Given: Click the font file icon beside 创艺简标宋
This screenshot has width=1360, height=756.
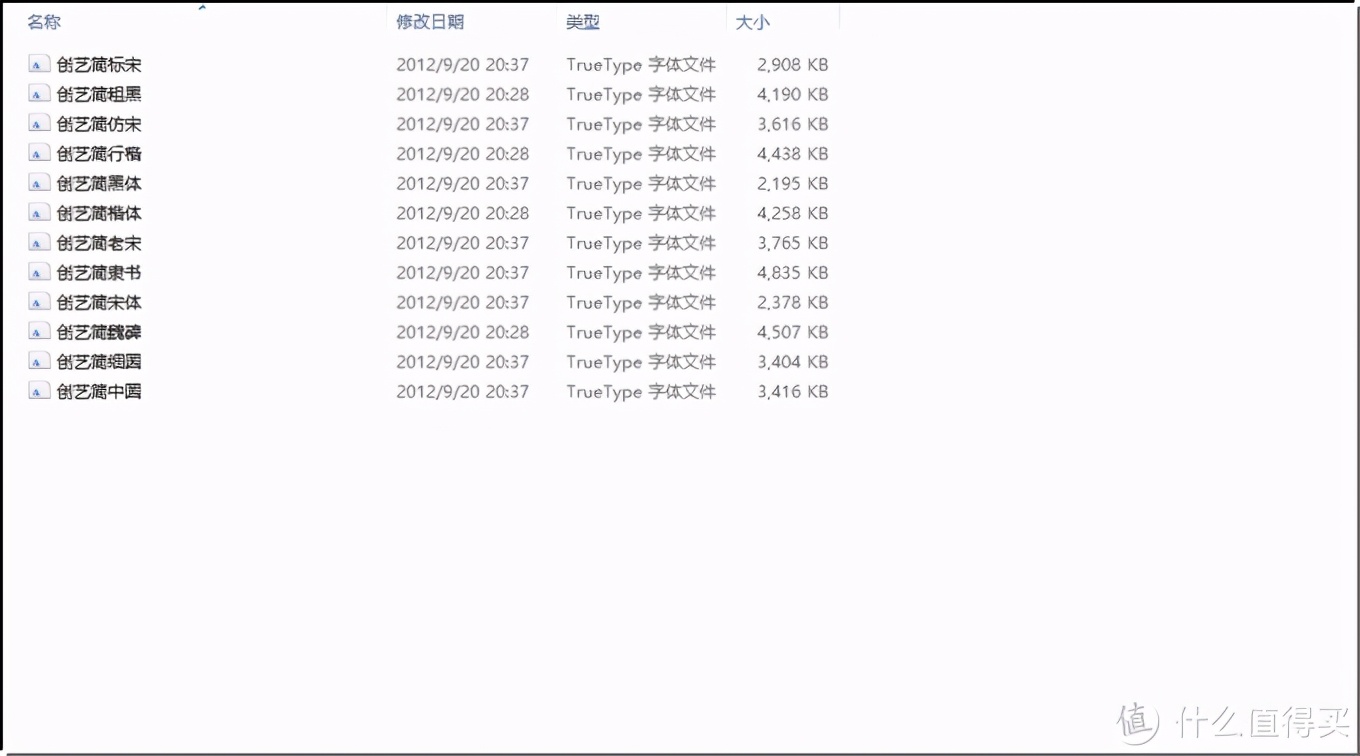Looking at the screenshot, I should point(38,64).
